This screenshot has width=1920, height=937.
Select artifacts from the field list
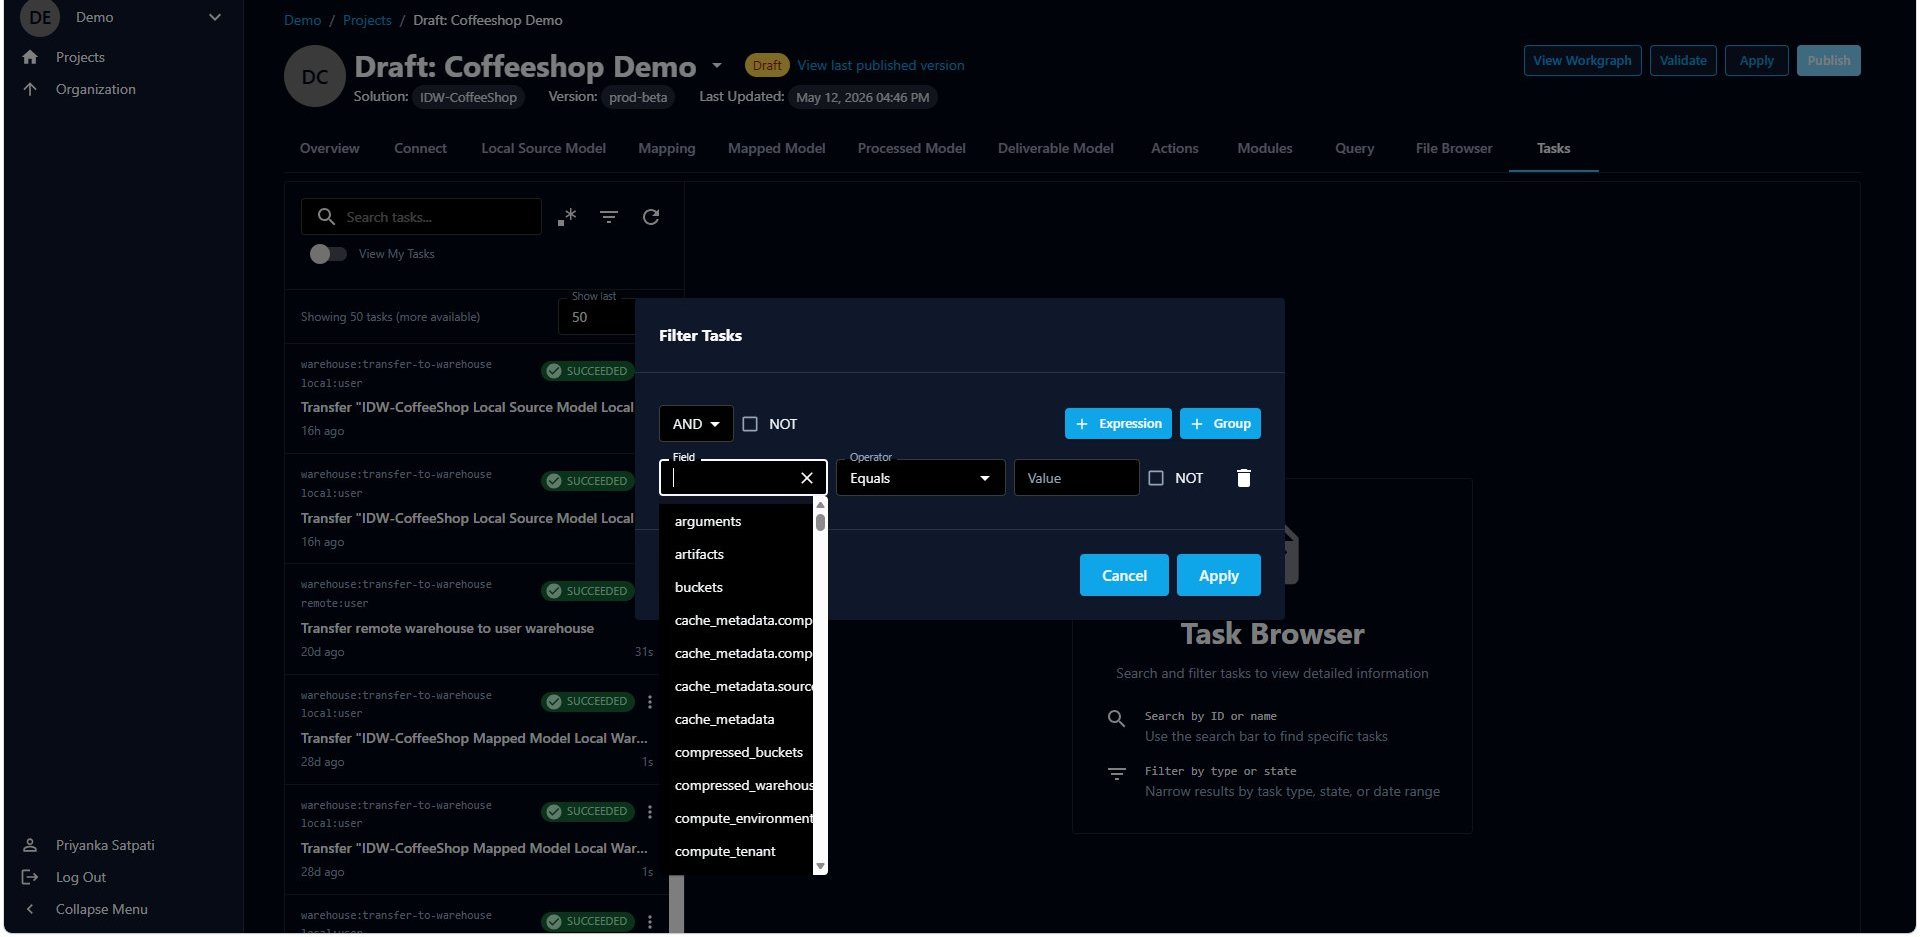(x=736, y=554)
